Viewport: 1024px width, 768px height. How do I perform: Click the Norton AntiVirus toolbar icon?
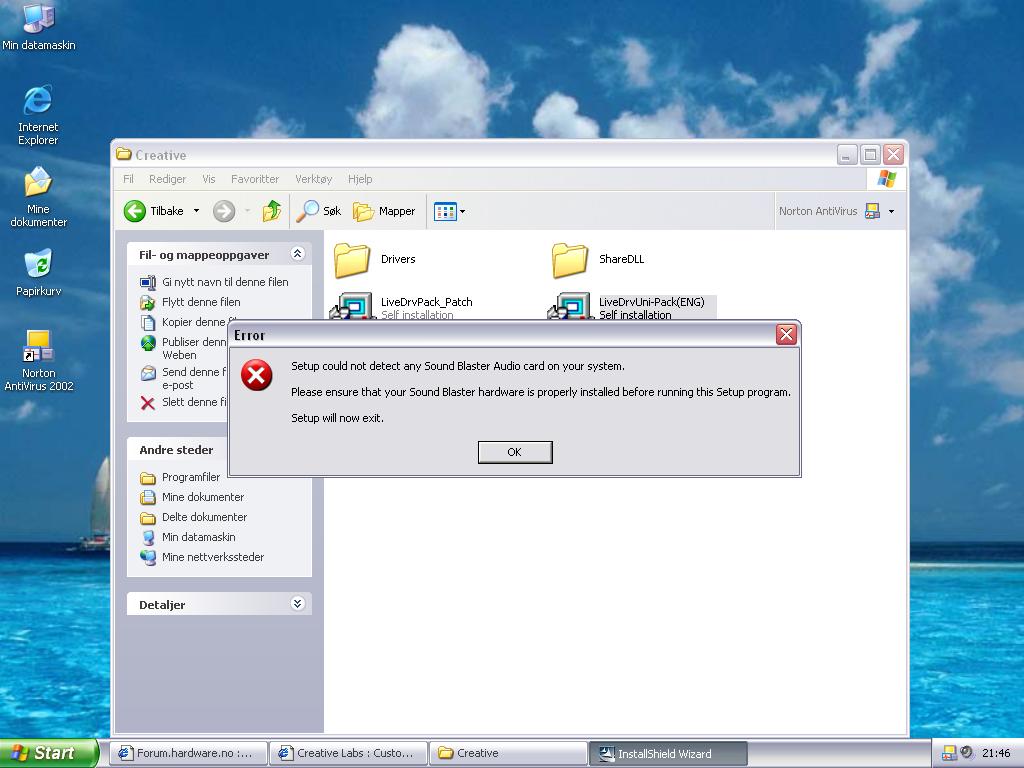872,211
